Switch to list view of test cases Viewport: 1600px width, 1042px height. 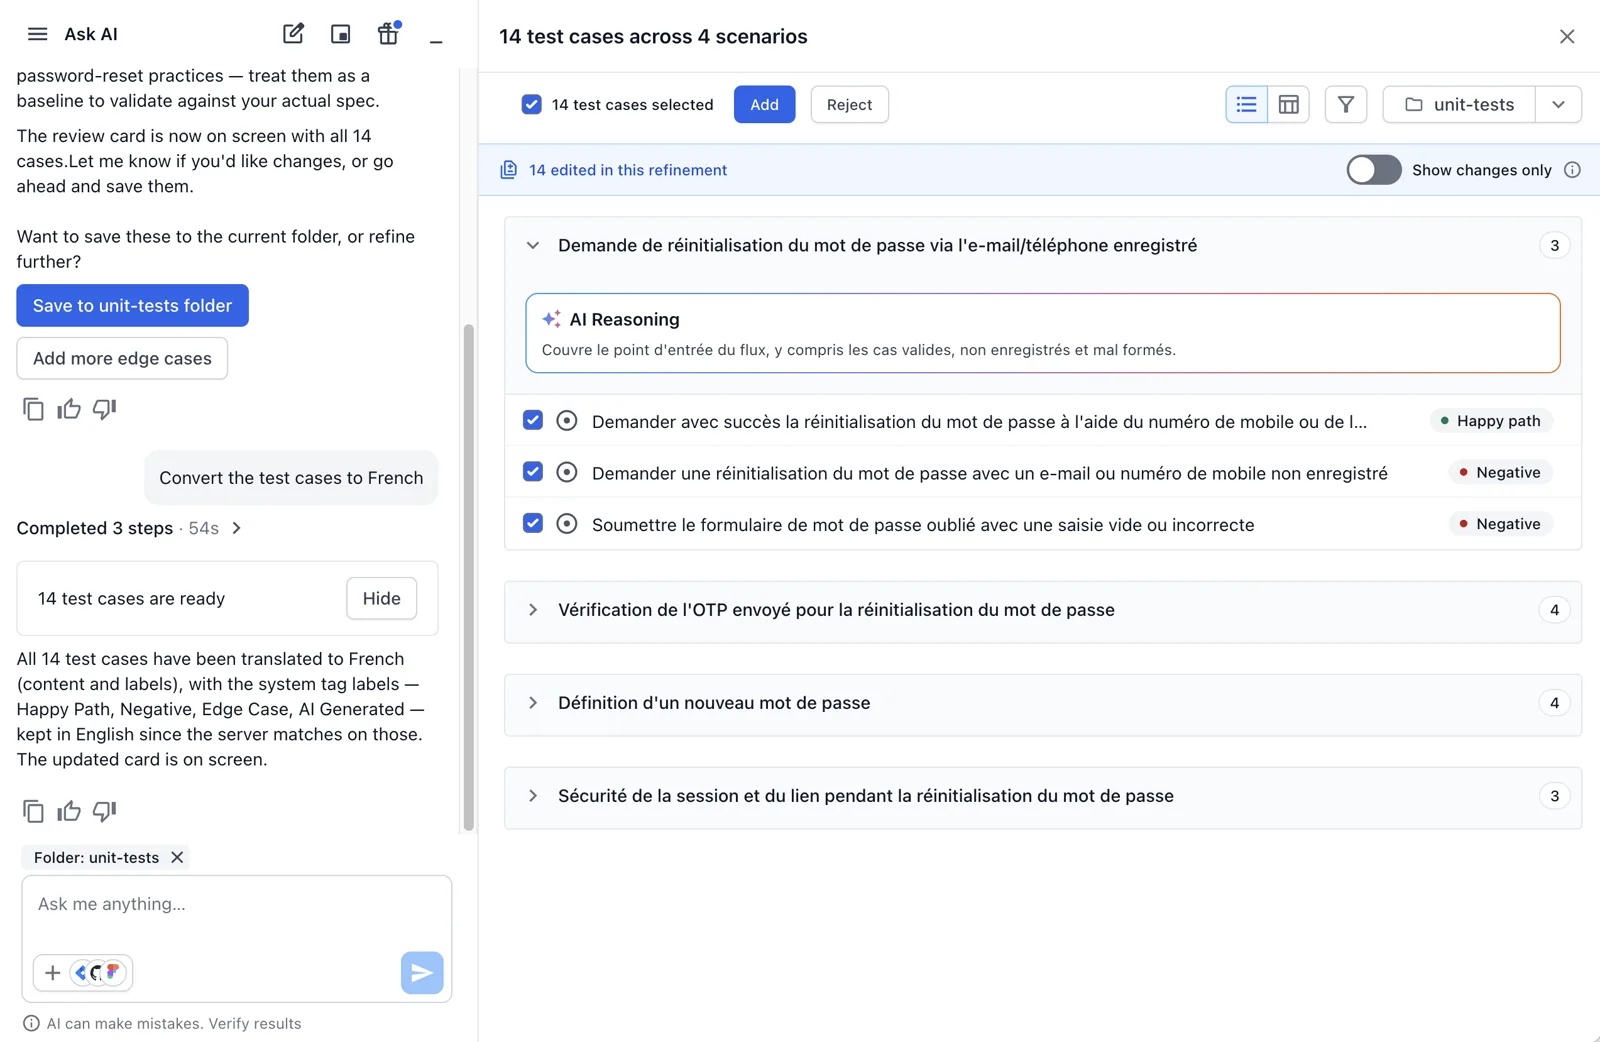click(x=1247, y=104)
